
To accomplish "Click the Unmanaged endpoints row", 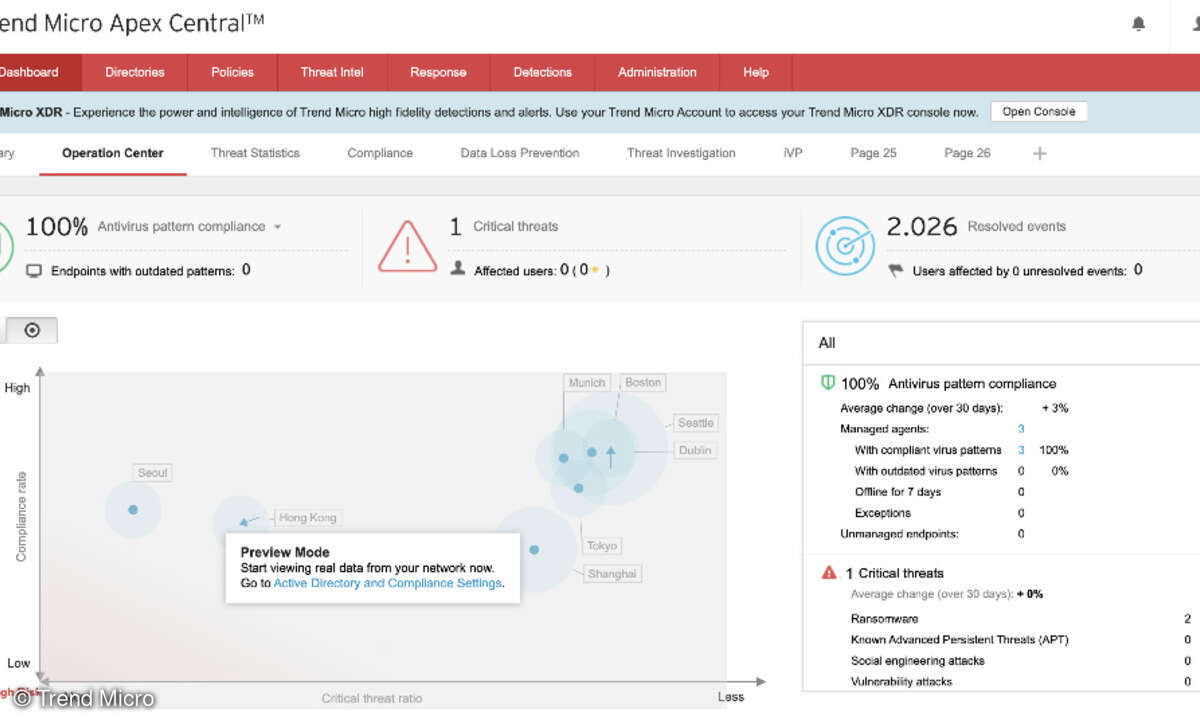I will coord(932,534).
